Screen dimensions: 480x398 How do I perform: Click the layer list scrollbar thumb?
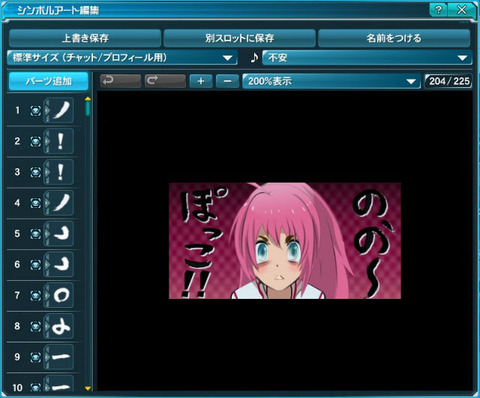click(88, 109)
